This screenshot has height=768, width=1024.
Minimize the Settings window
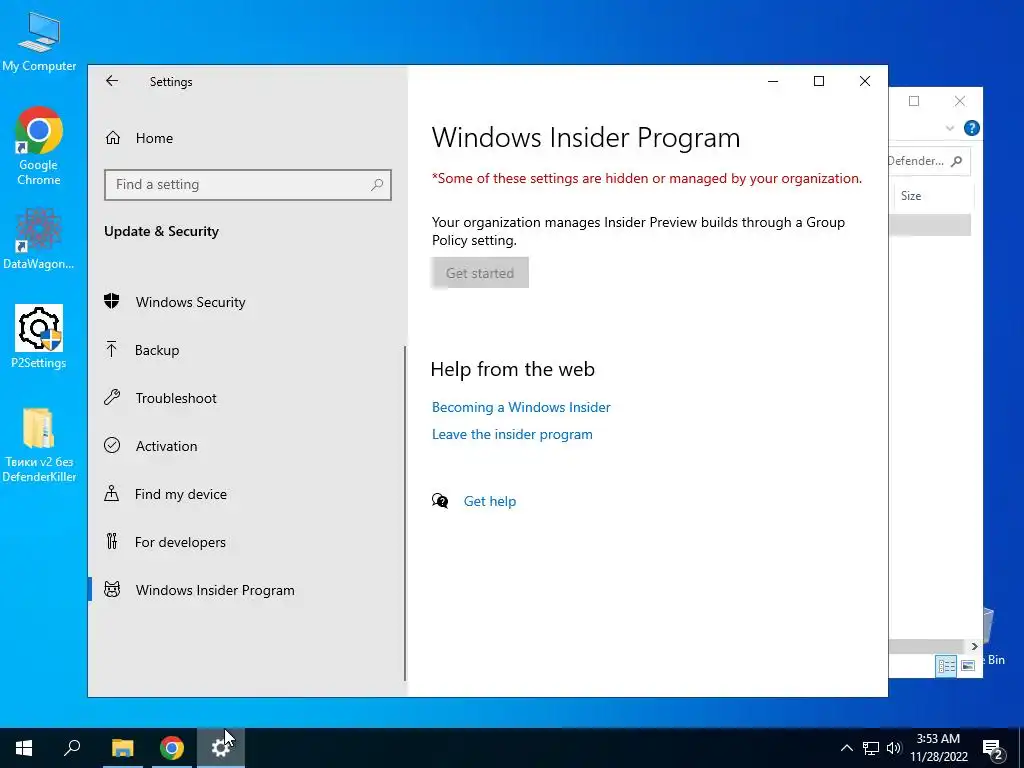click(x=773, y=81)
